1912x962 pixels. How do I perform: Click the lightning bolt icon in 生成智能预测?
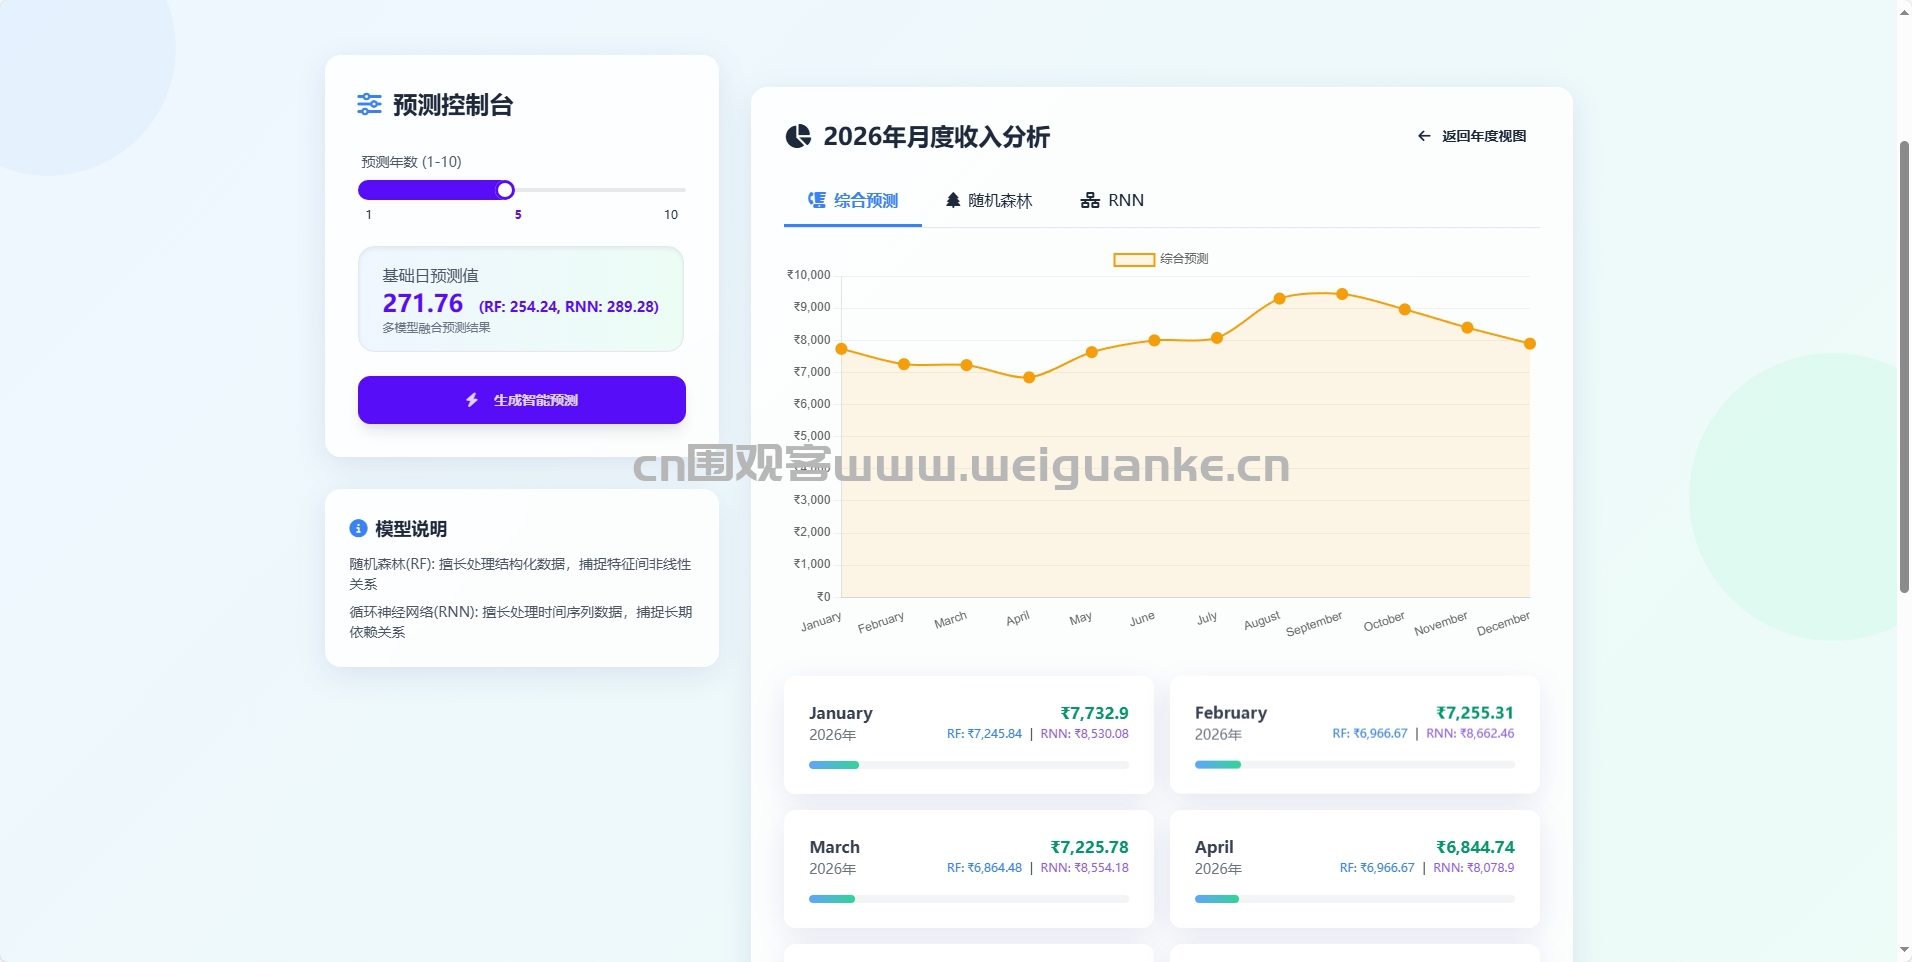[x=472, y=400]
